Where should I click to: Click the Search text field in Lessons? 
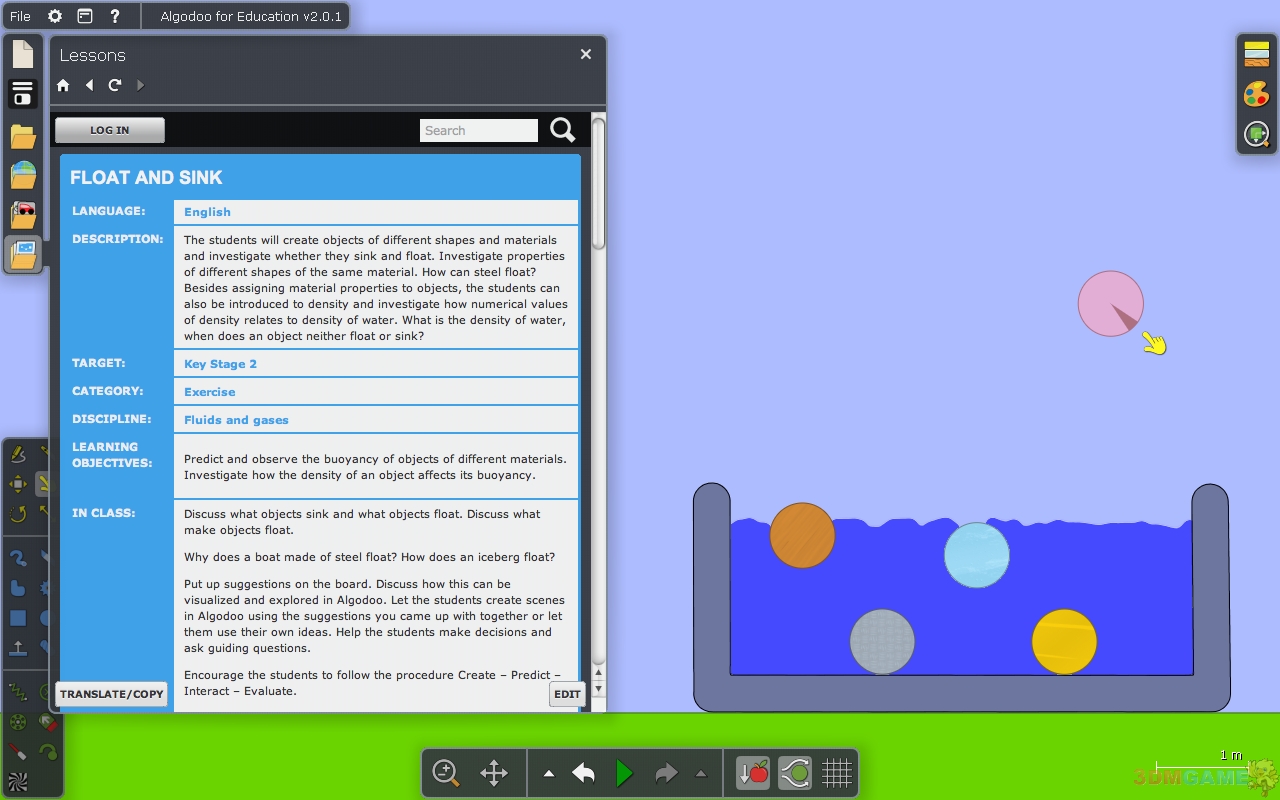pos(478,131)
